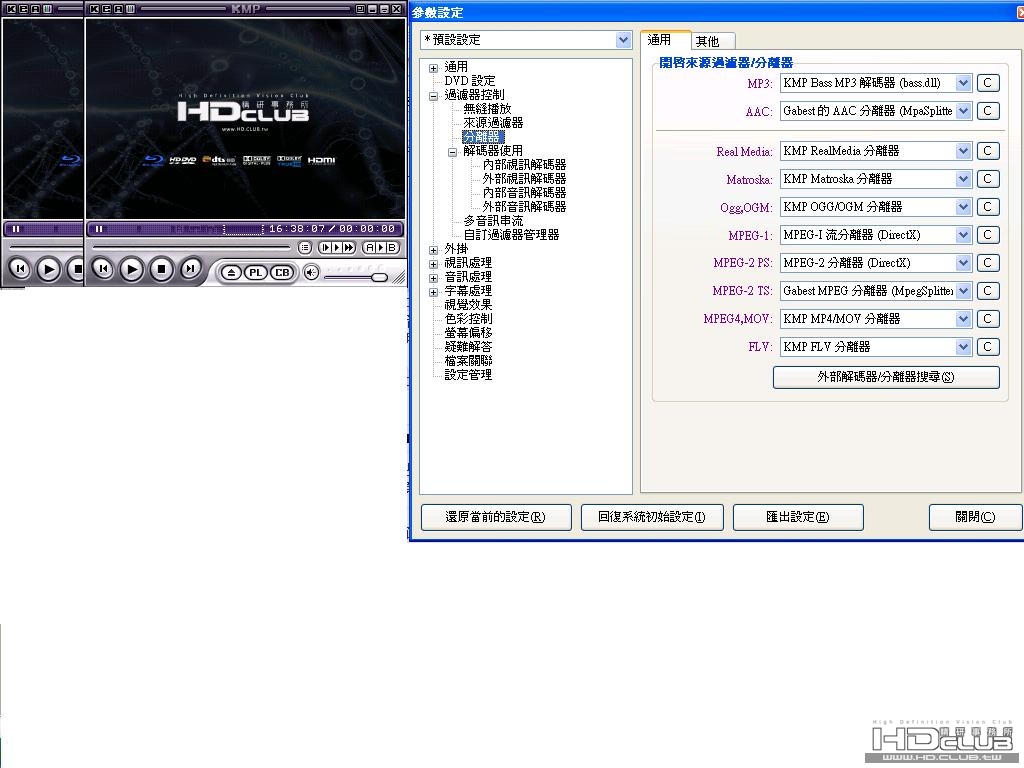
Task: Open the Real Media splitter dropdown
Action: click(x=963, y=151)
